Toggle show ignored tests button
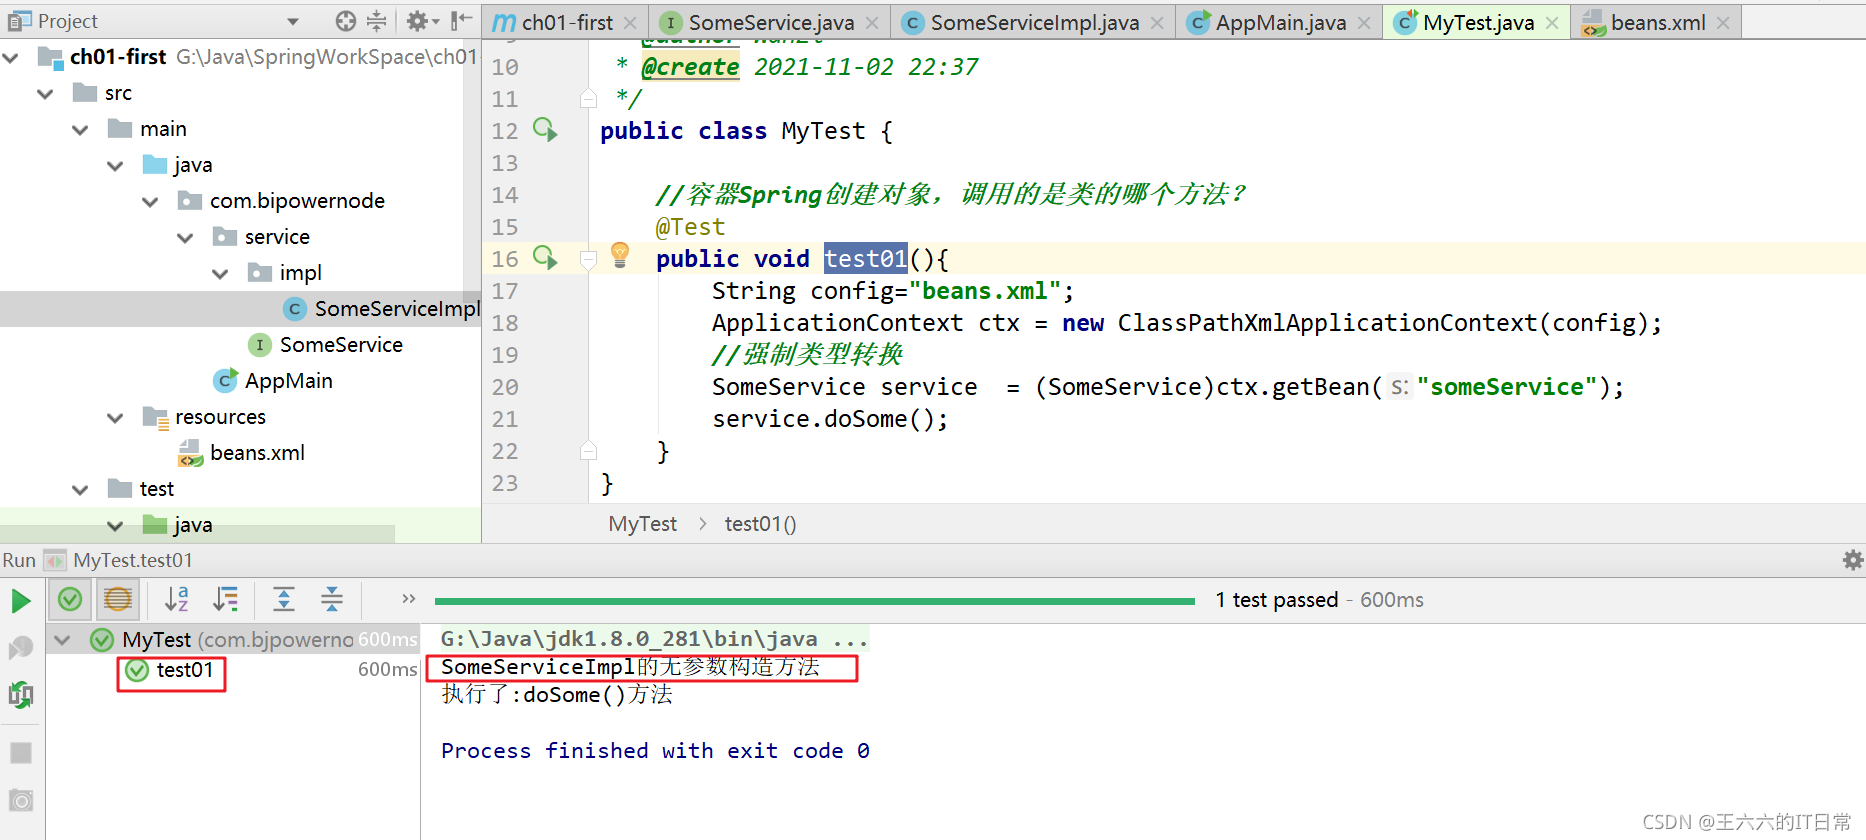Screen dimensions: 1866x840 point(118,599)
